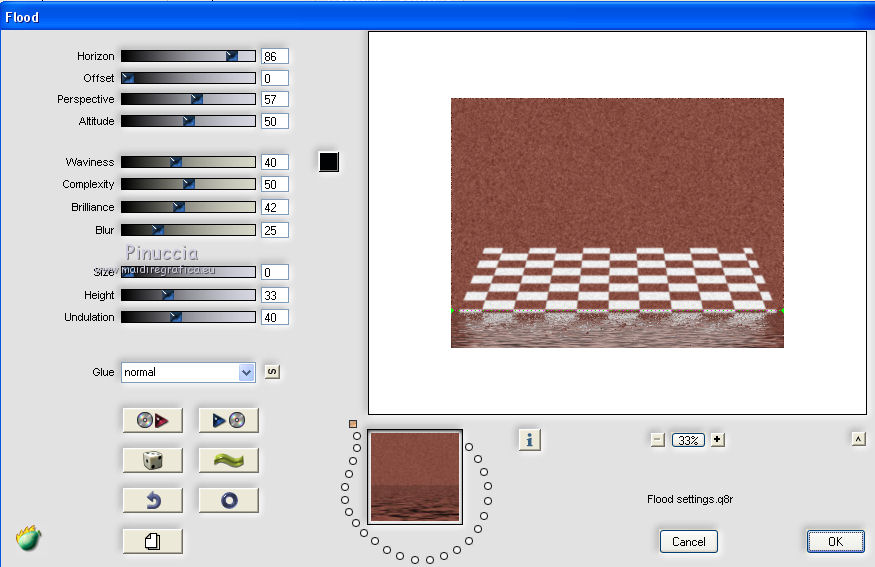Click the Perspective slider track

coord(188,99)
